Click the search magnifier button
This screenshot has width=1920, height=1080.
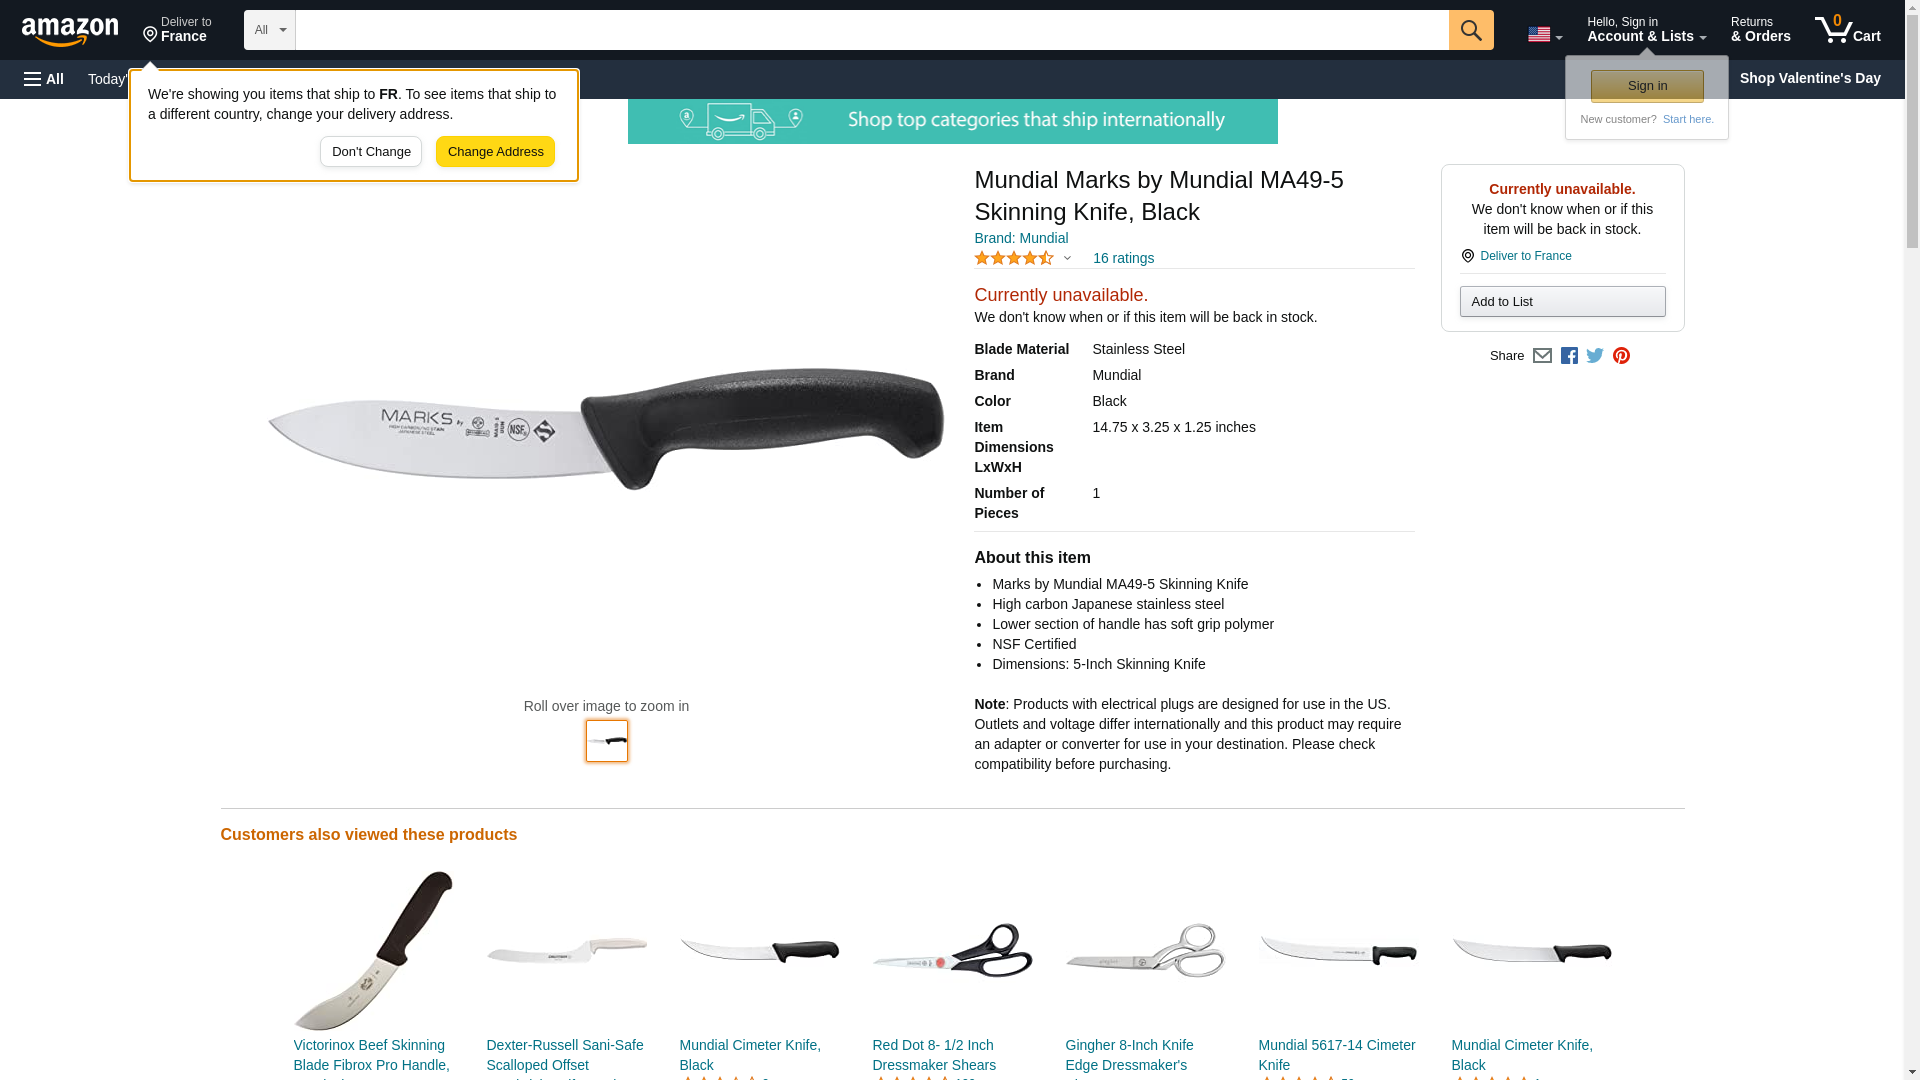pos(1470,30)
